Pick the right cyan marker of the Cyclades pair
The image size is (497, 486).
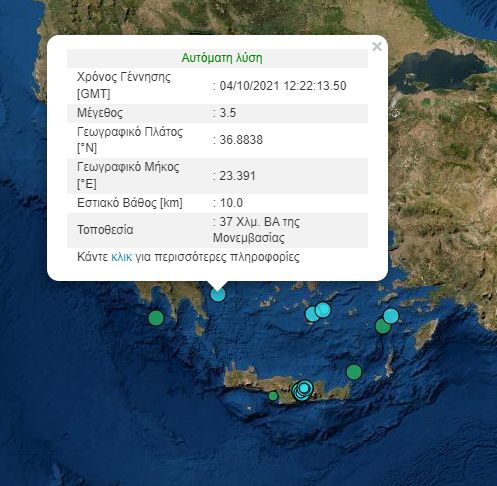323,310
